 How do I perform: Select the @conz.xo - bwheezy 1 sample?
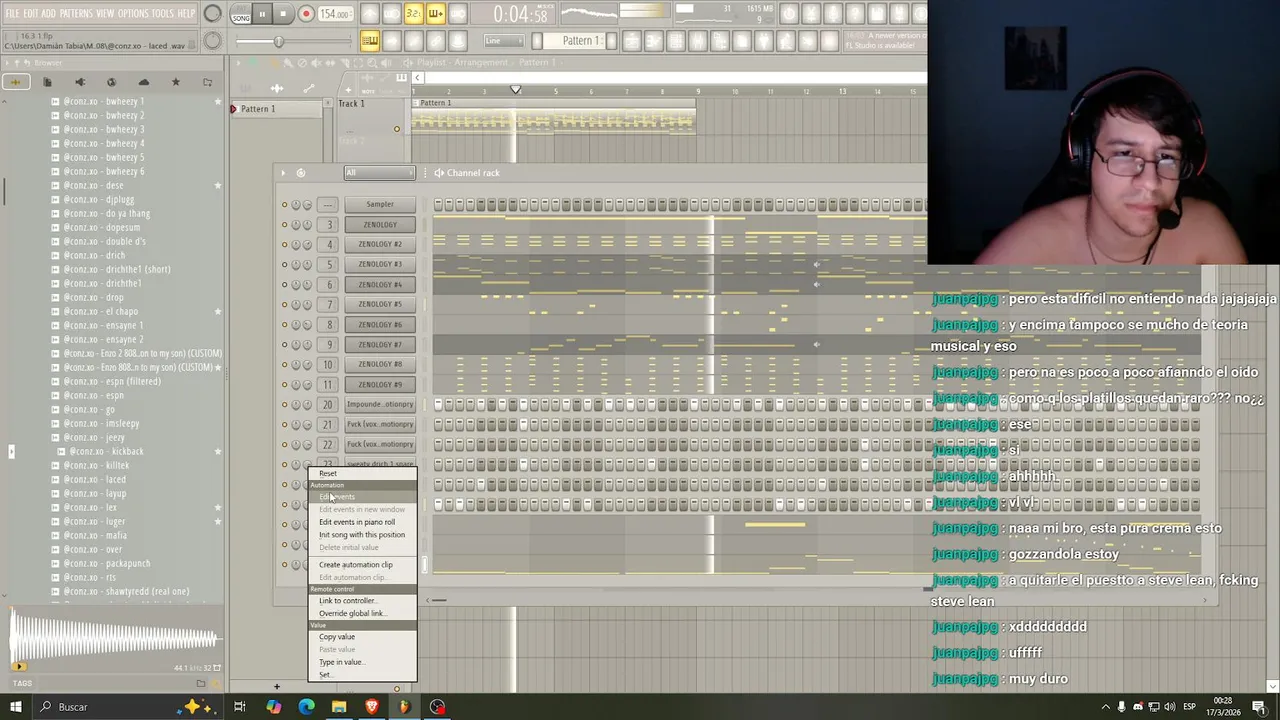(104, 101)
